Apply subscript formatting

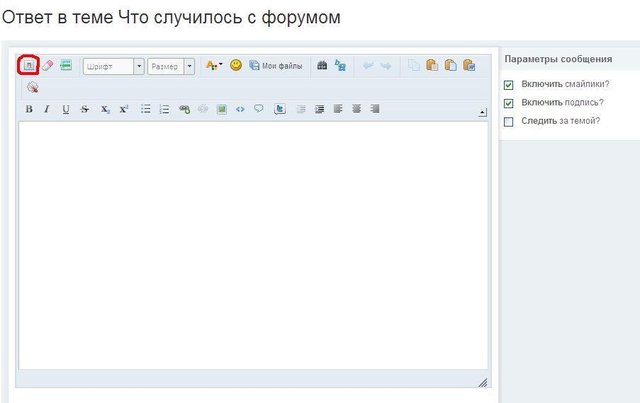click(105, 109)
